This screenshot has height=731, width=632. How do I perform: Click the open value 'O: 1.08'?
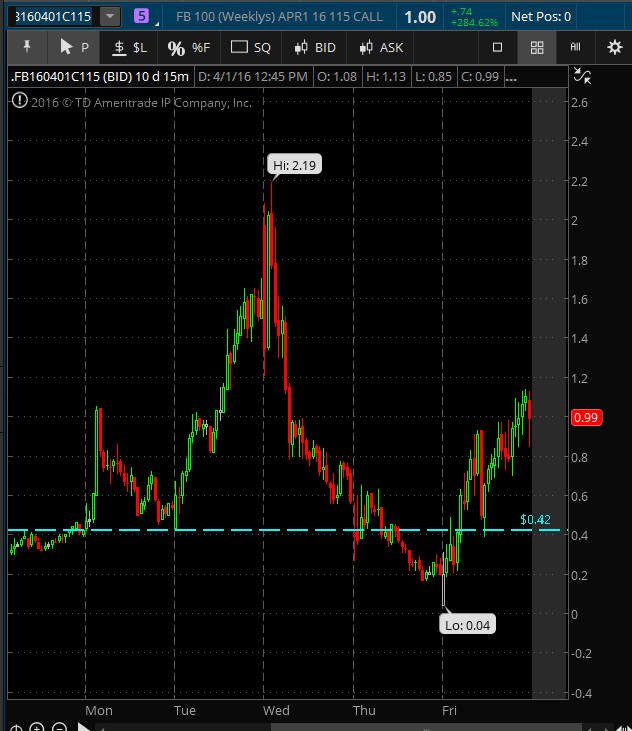coord(337,76)
